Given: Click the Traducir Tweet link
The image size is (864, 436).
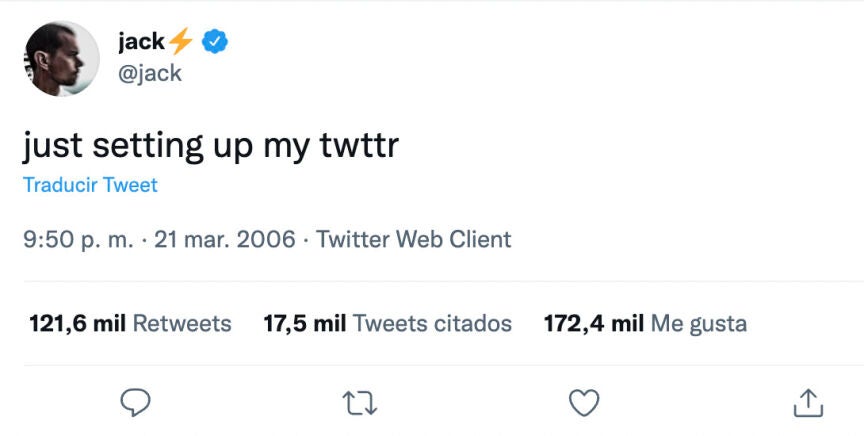Looking at the screenshot, I should [x=90, y=185].
